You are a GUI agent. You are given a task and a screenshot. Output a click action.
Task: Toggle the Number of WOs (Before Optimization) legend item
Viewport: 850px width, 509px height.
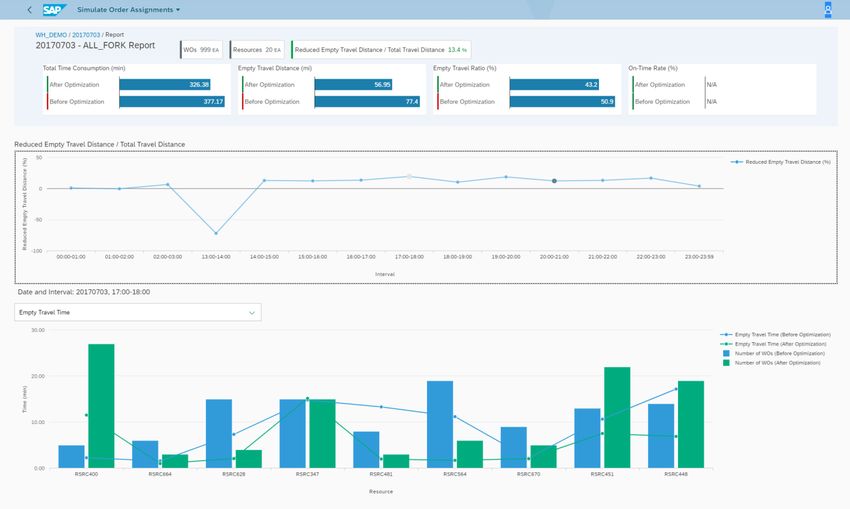776,353
